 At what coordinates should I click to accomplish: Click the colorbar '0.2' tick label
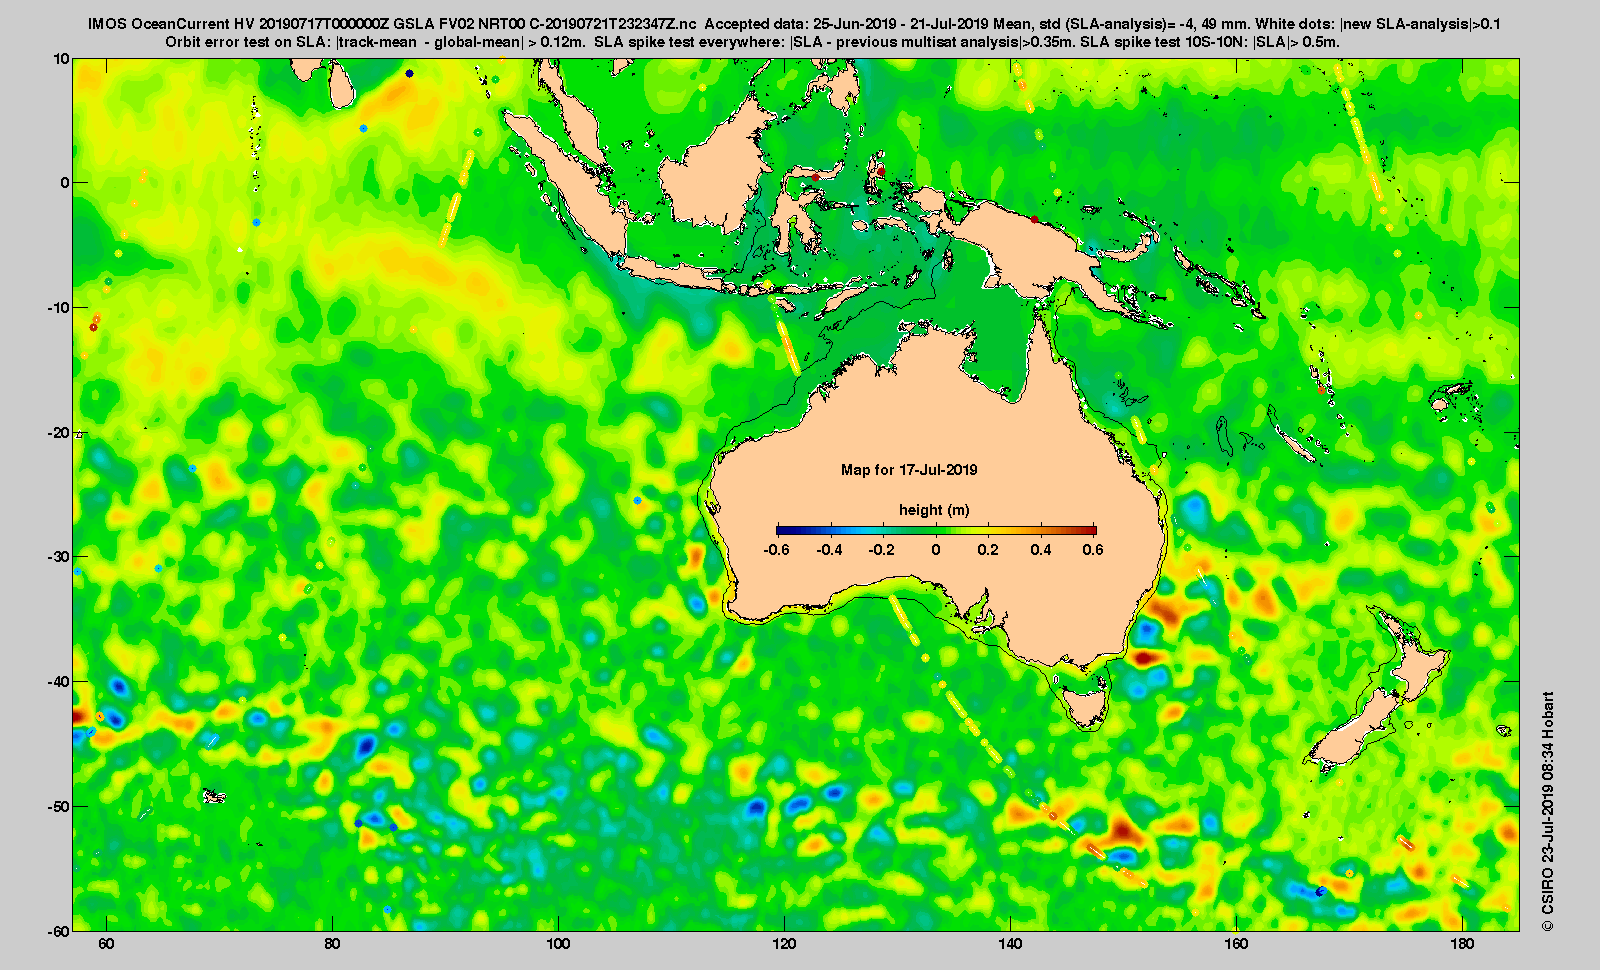988,549
